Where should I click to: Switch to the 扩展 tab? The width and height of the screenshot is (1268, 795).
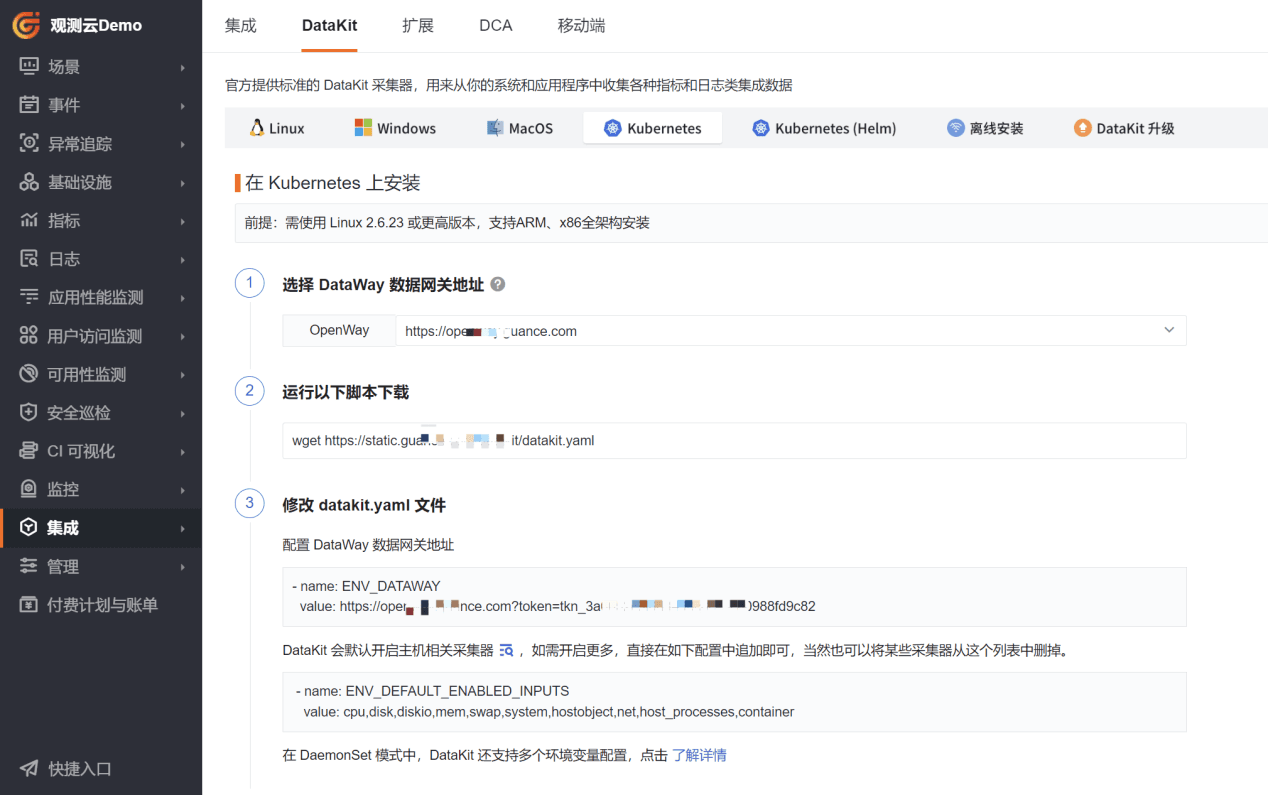(x=418, y=26)
